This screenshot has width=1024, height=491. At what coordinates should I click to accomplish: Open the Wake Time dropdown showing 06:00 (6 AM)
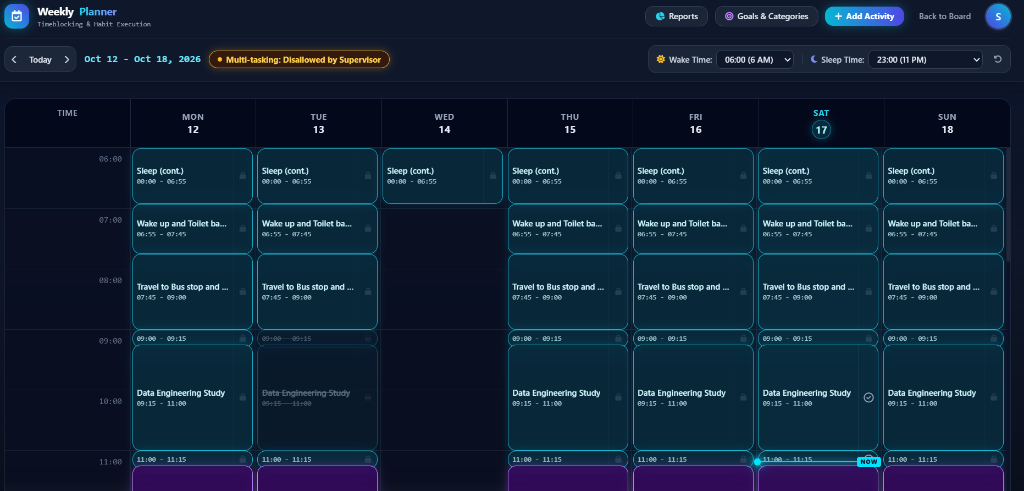click(x=755, y=59)
